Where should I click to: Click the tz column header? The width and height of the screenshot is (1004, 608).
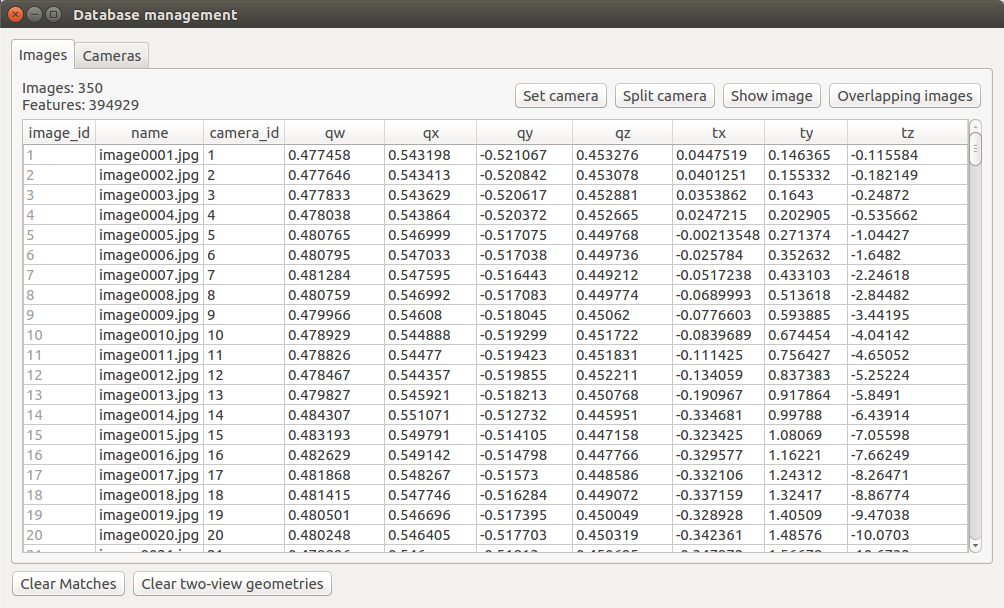coord(907,132)
